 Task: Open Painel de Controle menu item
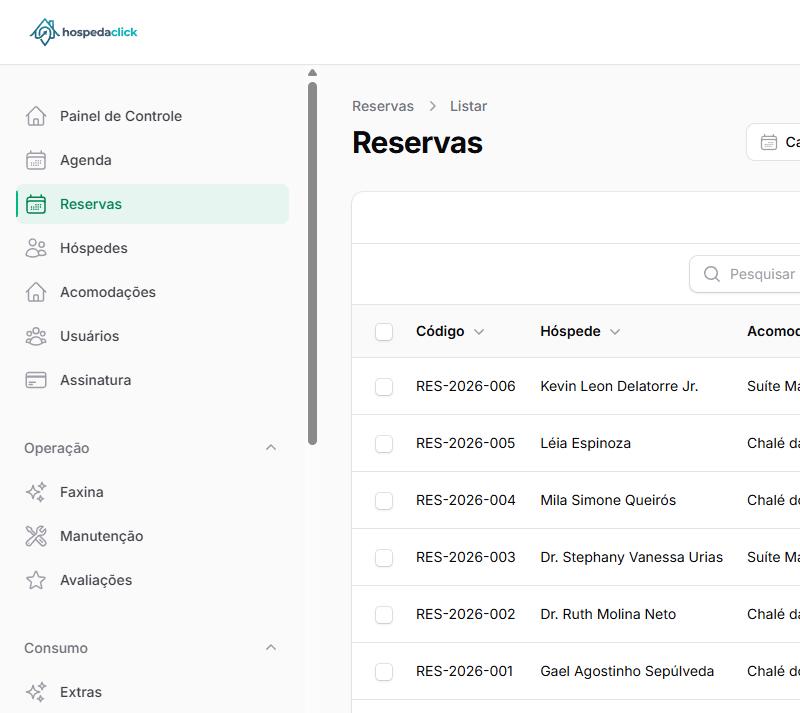click(x=153, y=116)
